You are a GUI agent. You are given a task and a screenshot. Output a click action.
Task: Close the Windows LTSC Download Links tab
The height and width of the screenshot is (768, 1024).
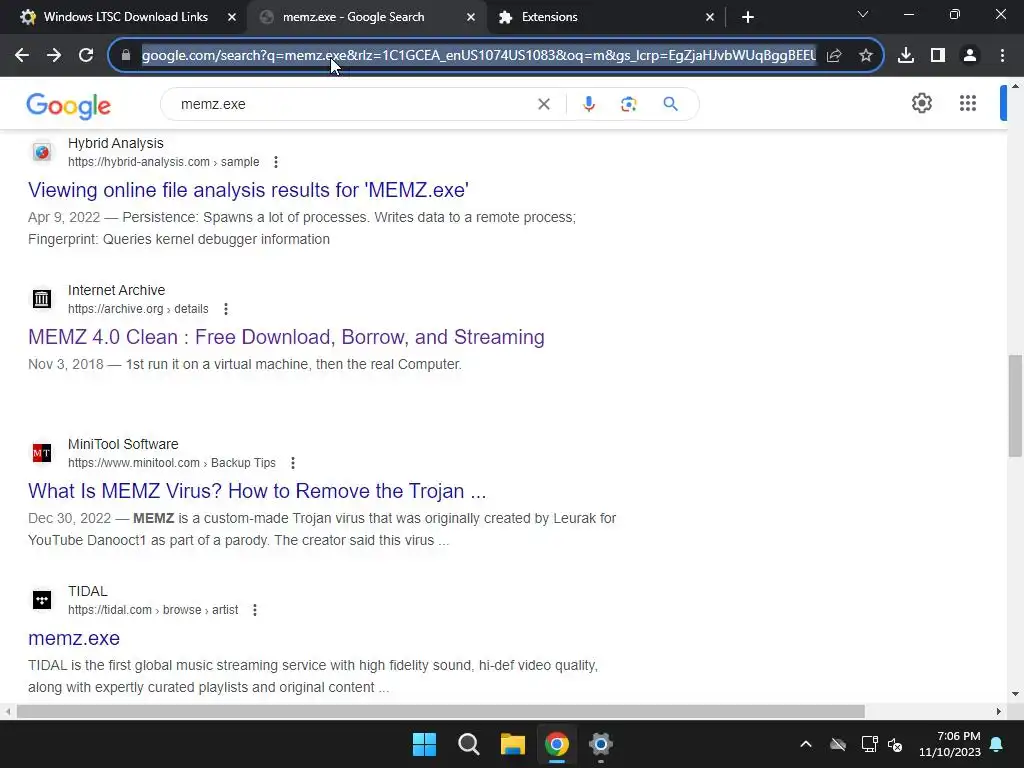pyautogui.click(x=232, y=18)
